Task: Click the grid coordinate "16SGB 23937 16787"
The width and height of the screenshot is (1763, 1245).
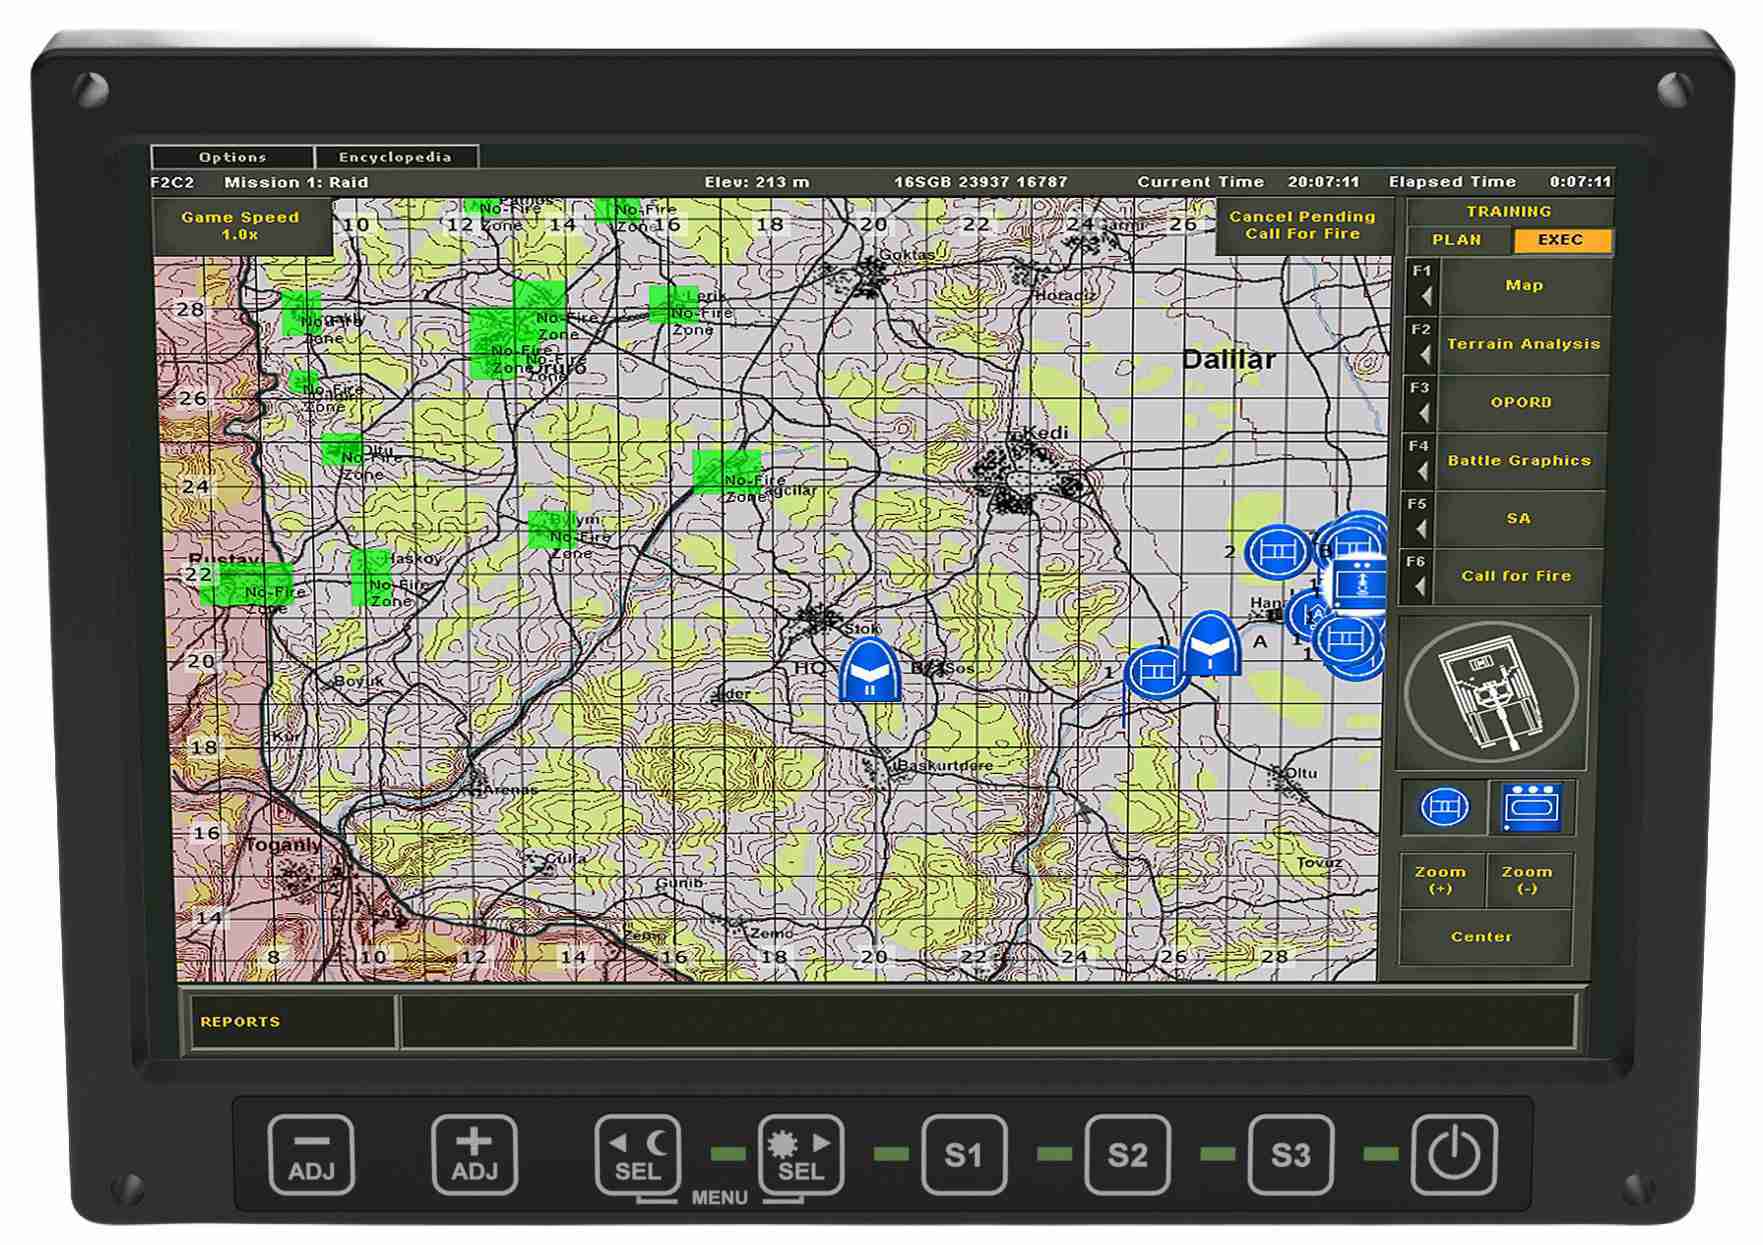Action: point(980,182)
